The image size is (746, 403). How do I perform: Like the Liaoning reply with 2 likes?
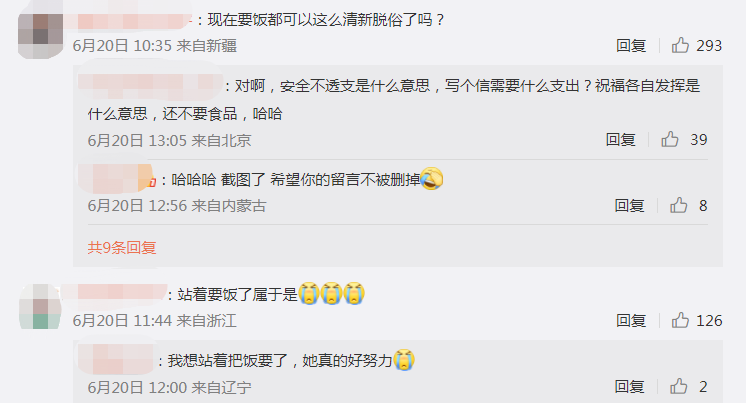click(678, 386)
